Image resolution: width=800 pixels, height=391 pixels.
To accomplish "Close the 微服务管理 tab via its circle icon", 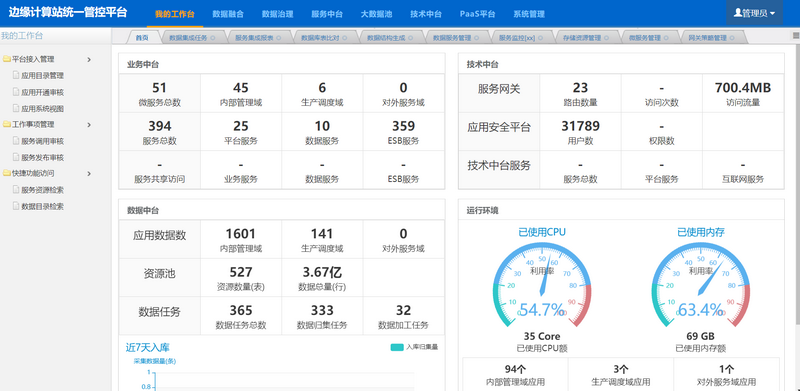I will [666, 38].
